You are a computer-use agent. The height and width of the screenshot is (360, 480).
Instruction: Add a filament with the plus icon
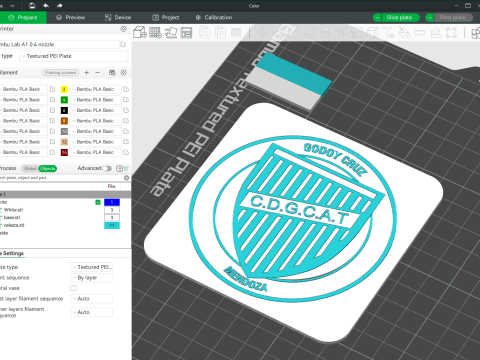[87, 72]
